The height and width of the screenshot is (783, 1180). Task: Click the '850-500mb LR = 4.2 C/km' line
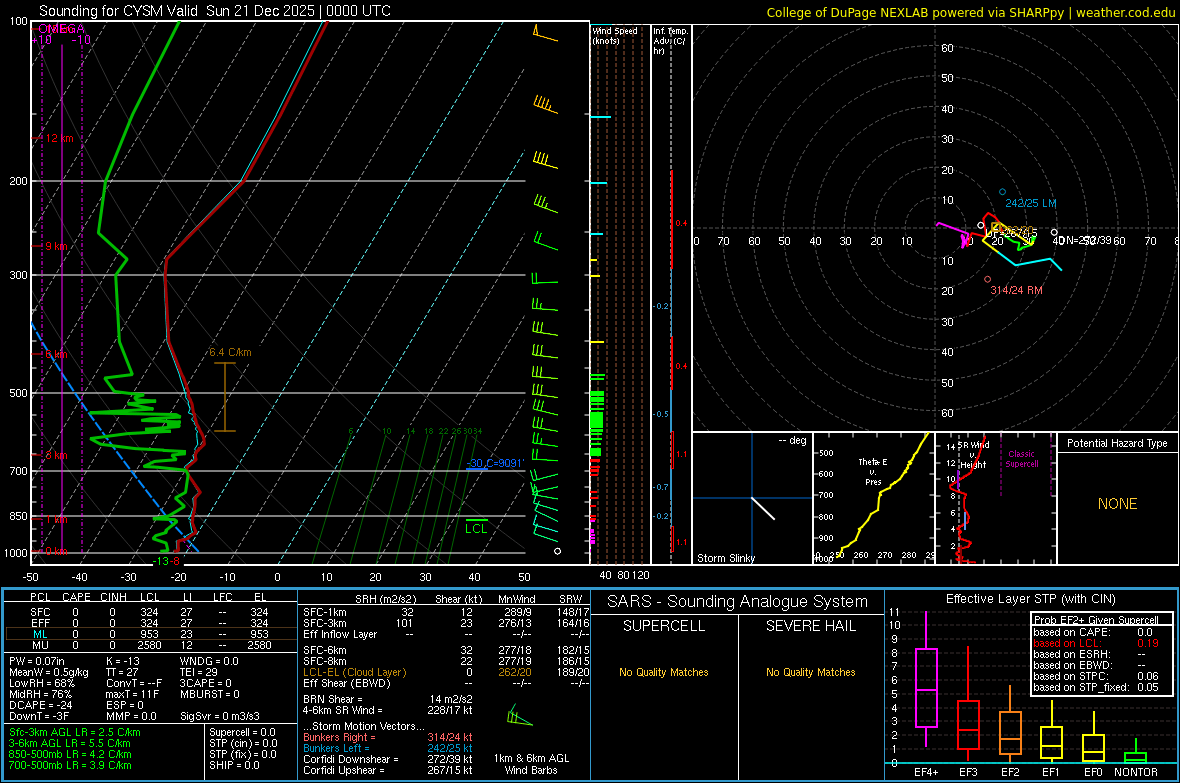(x=70, y=754)
